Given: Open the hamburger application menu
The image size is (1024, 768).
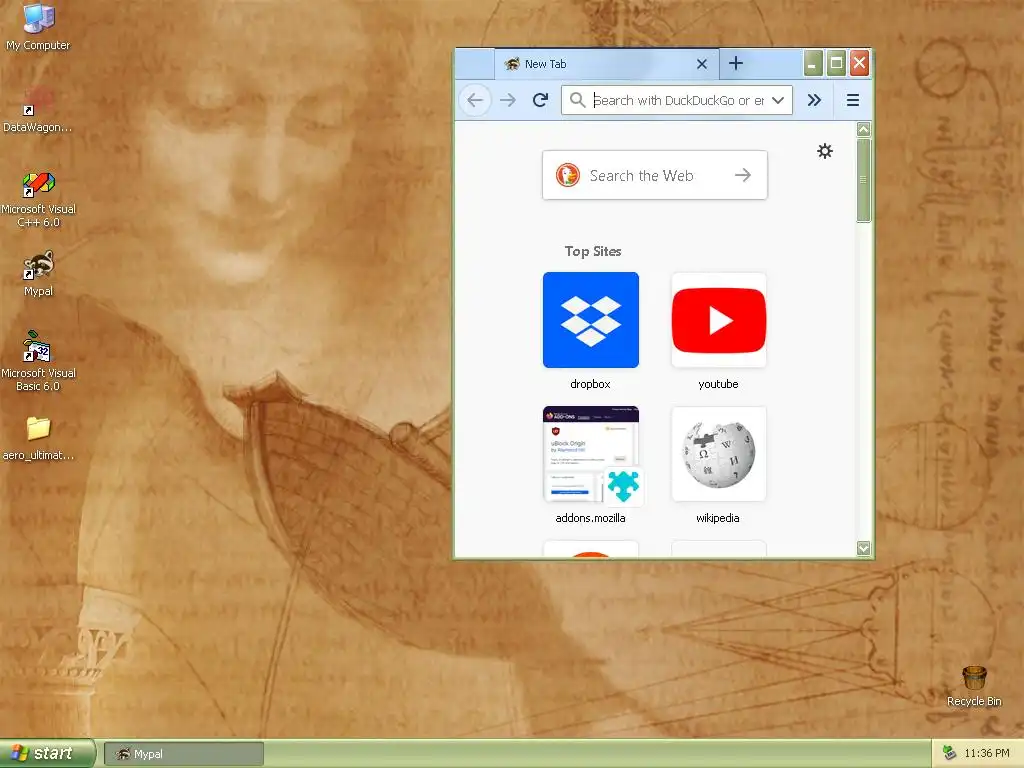Looking at the screenshot, I should click(x=852, y=100).
